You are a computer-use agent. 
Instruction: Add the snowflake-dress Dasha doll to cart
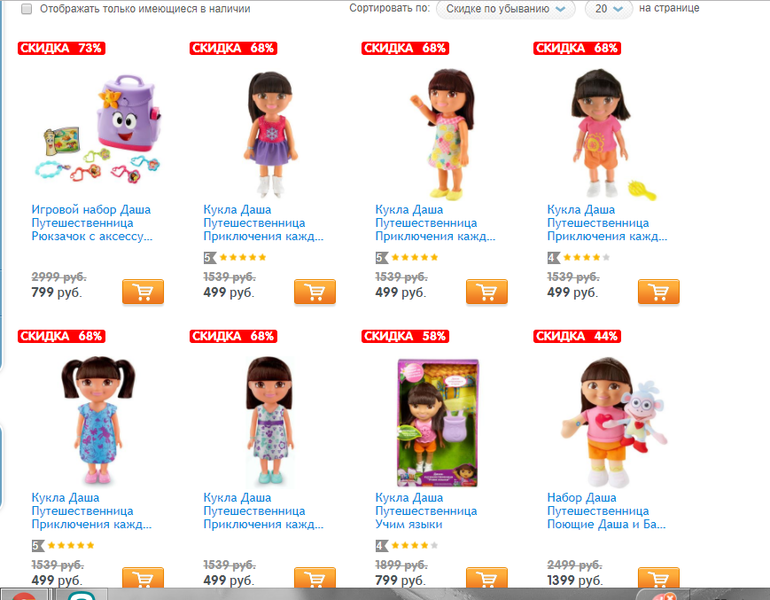click(315, 292)
